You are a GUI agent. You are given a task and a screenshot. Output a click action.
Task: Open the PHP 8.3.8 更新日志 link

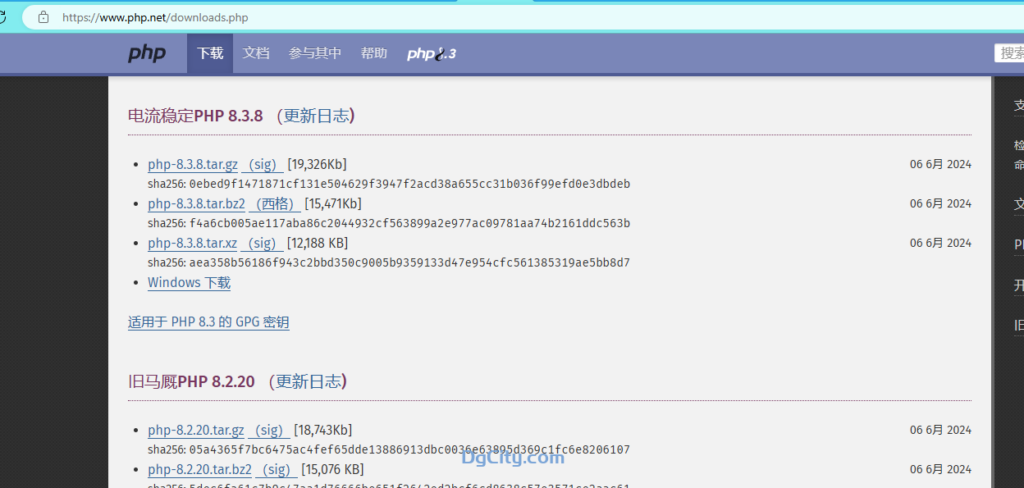(x=318, y=116)
